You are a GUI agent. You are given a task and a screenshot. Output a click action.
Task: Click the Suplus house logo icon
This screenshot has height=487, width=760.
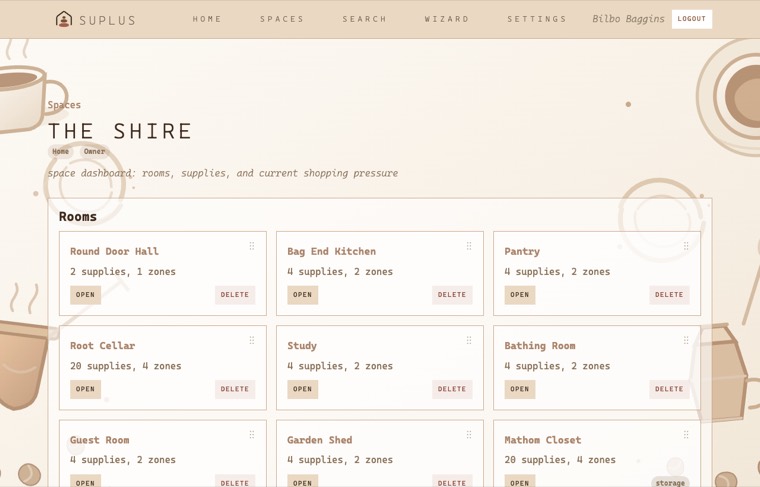point(63,19)
